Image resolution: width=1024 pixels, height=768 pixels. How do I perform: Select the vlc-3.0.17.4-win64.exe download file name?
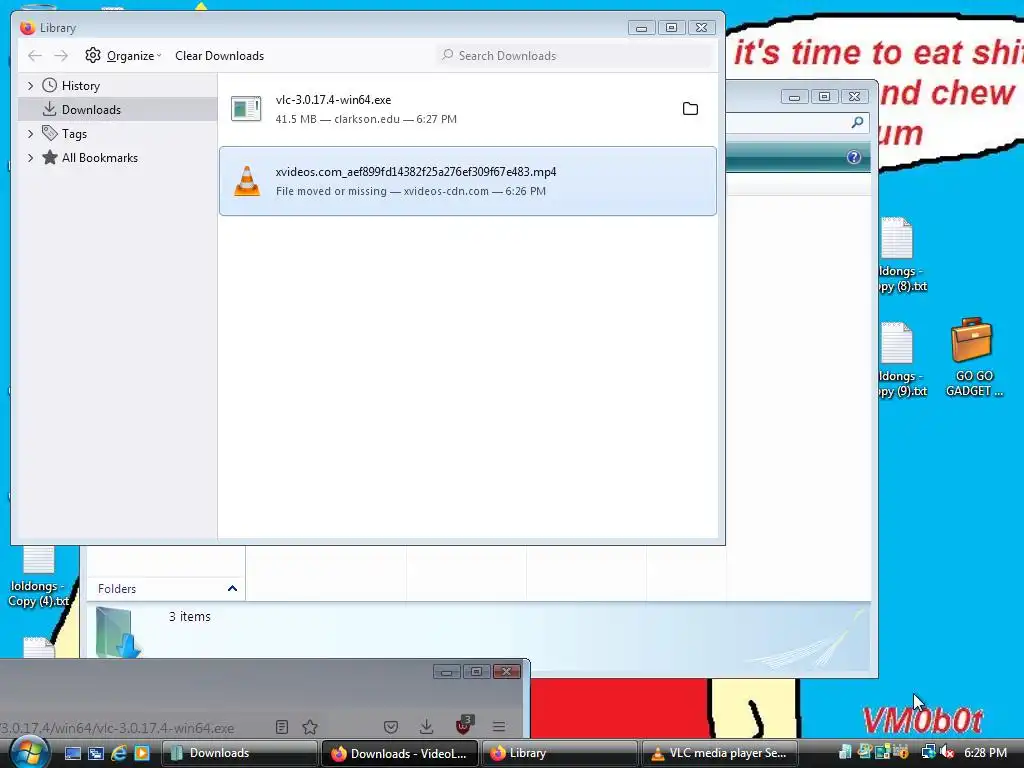click(333, 100)
